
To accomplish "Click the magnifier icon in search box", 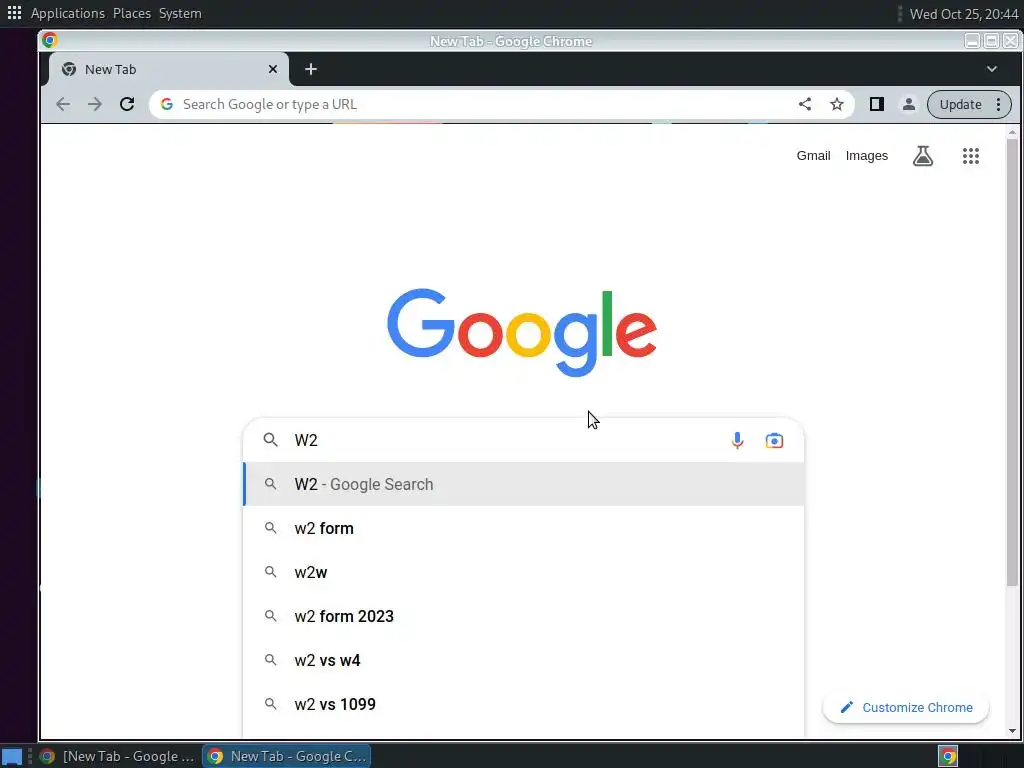I will 270,440.
